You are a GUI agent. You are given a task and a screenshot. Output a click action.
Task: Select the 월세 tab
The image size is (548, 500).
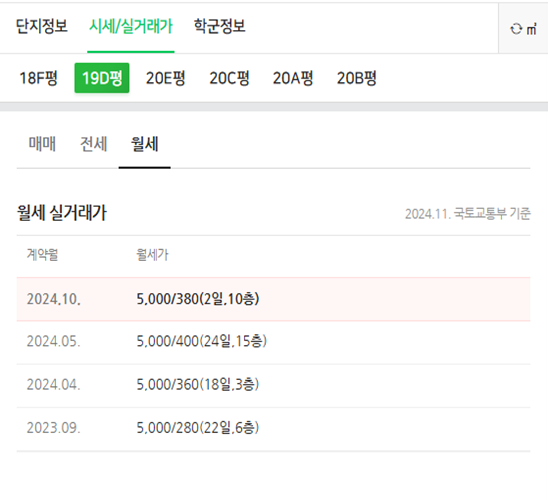tap(145, 144)
